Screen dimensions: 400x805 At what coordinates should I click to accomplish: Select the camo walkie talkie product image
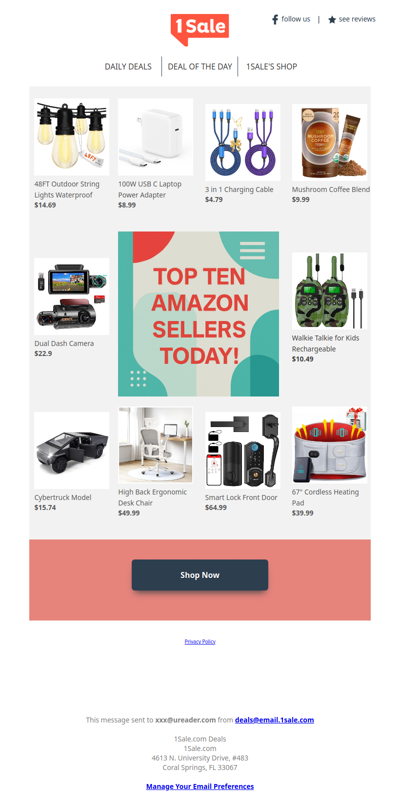pos(330,291)
